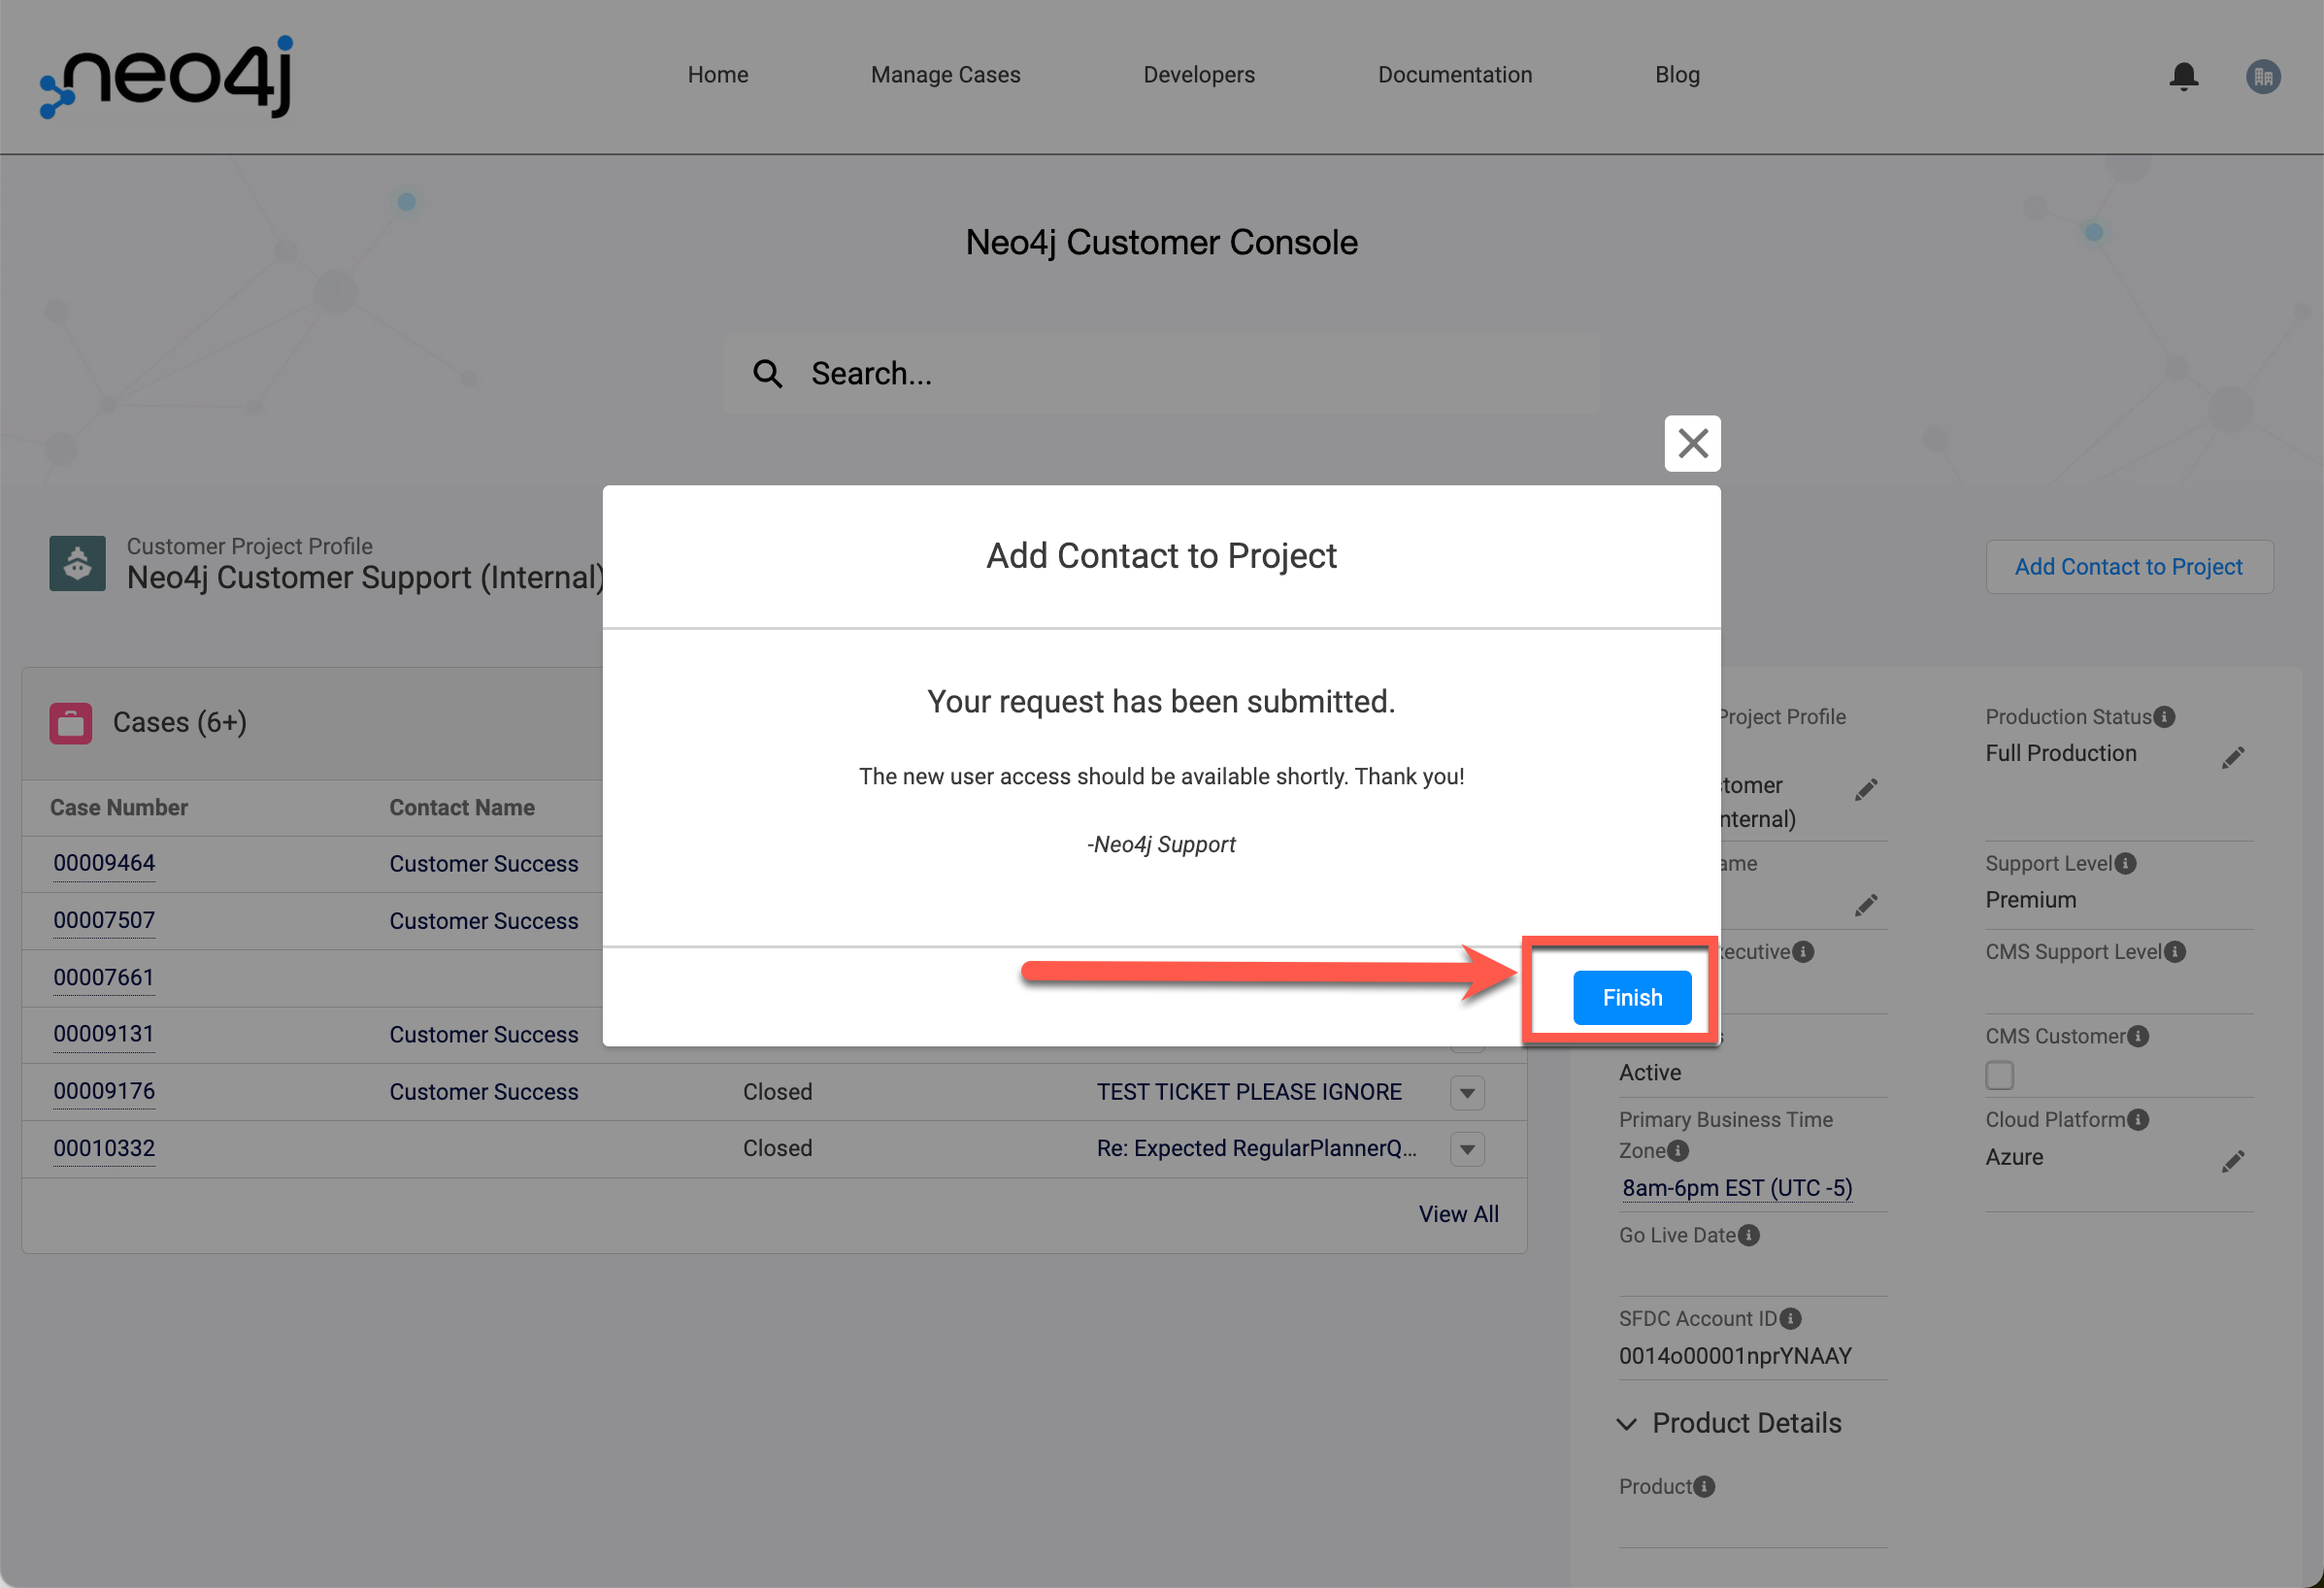
Task: Click the search magnifier icon
Action: [767, 372]
